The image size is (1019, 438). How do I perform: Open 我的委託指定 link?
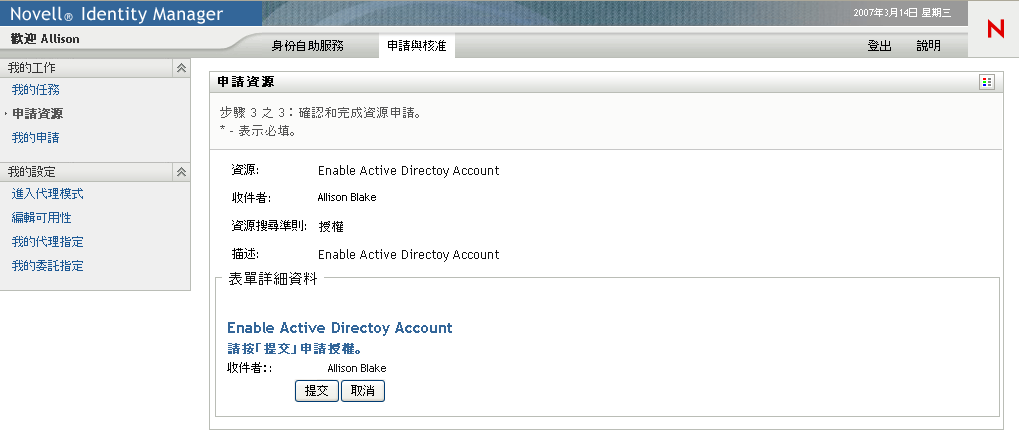(47, 266)
